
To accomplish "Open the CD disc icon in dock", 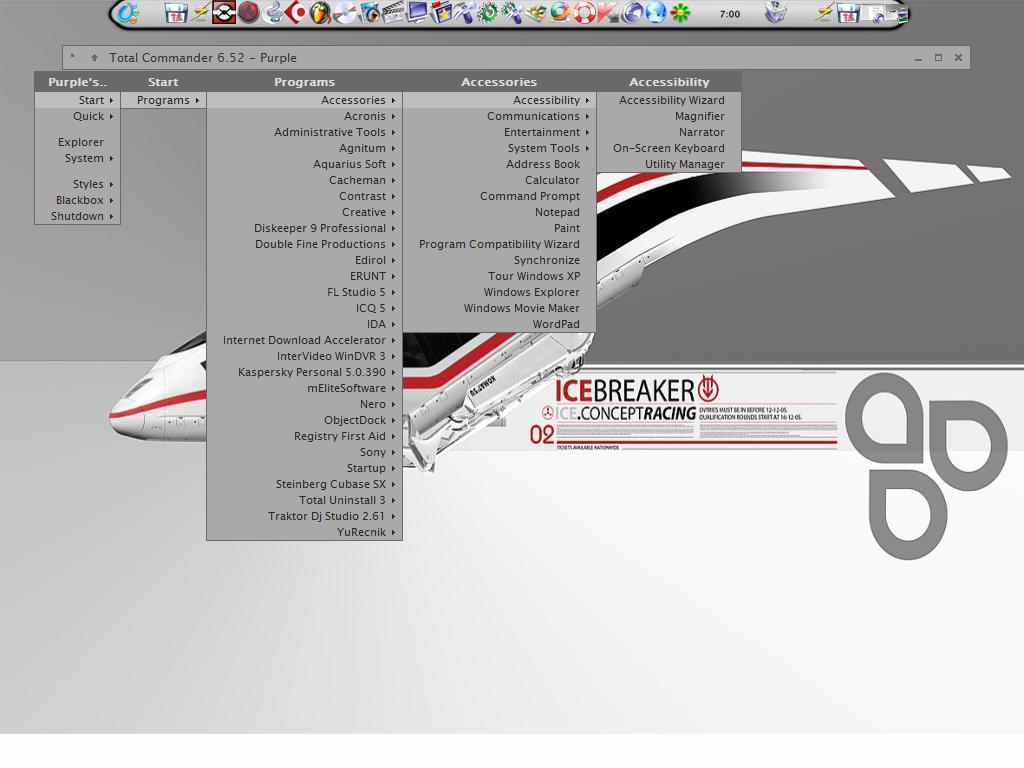I will tap(345, 13).
